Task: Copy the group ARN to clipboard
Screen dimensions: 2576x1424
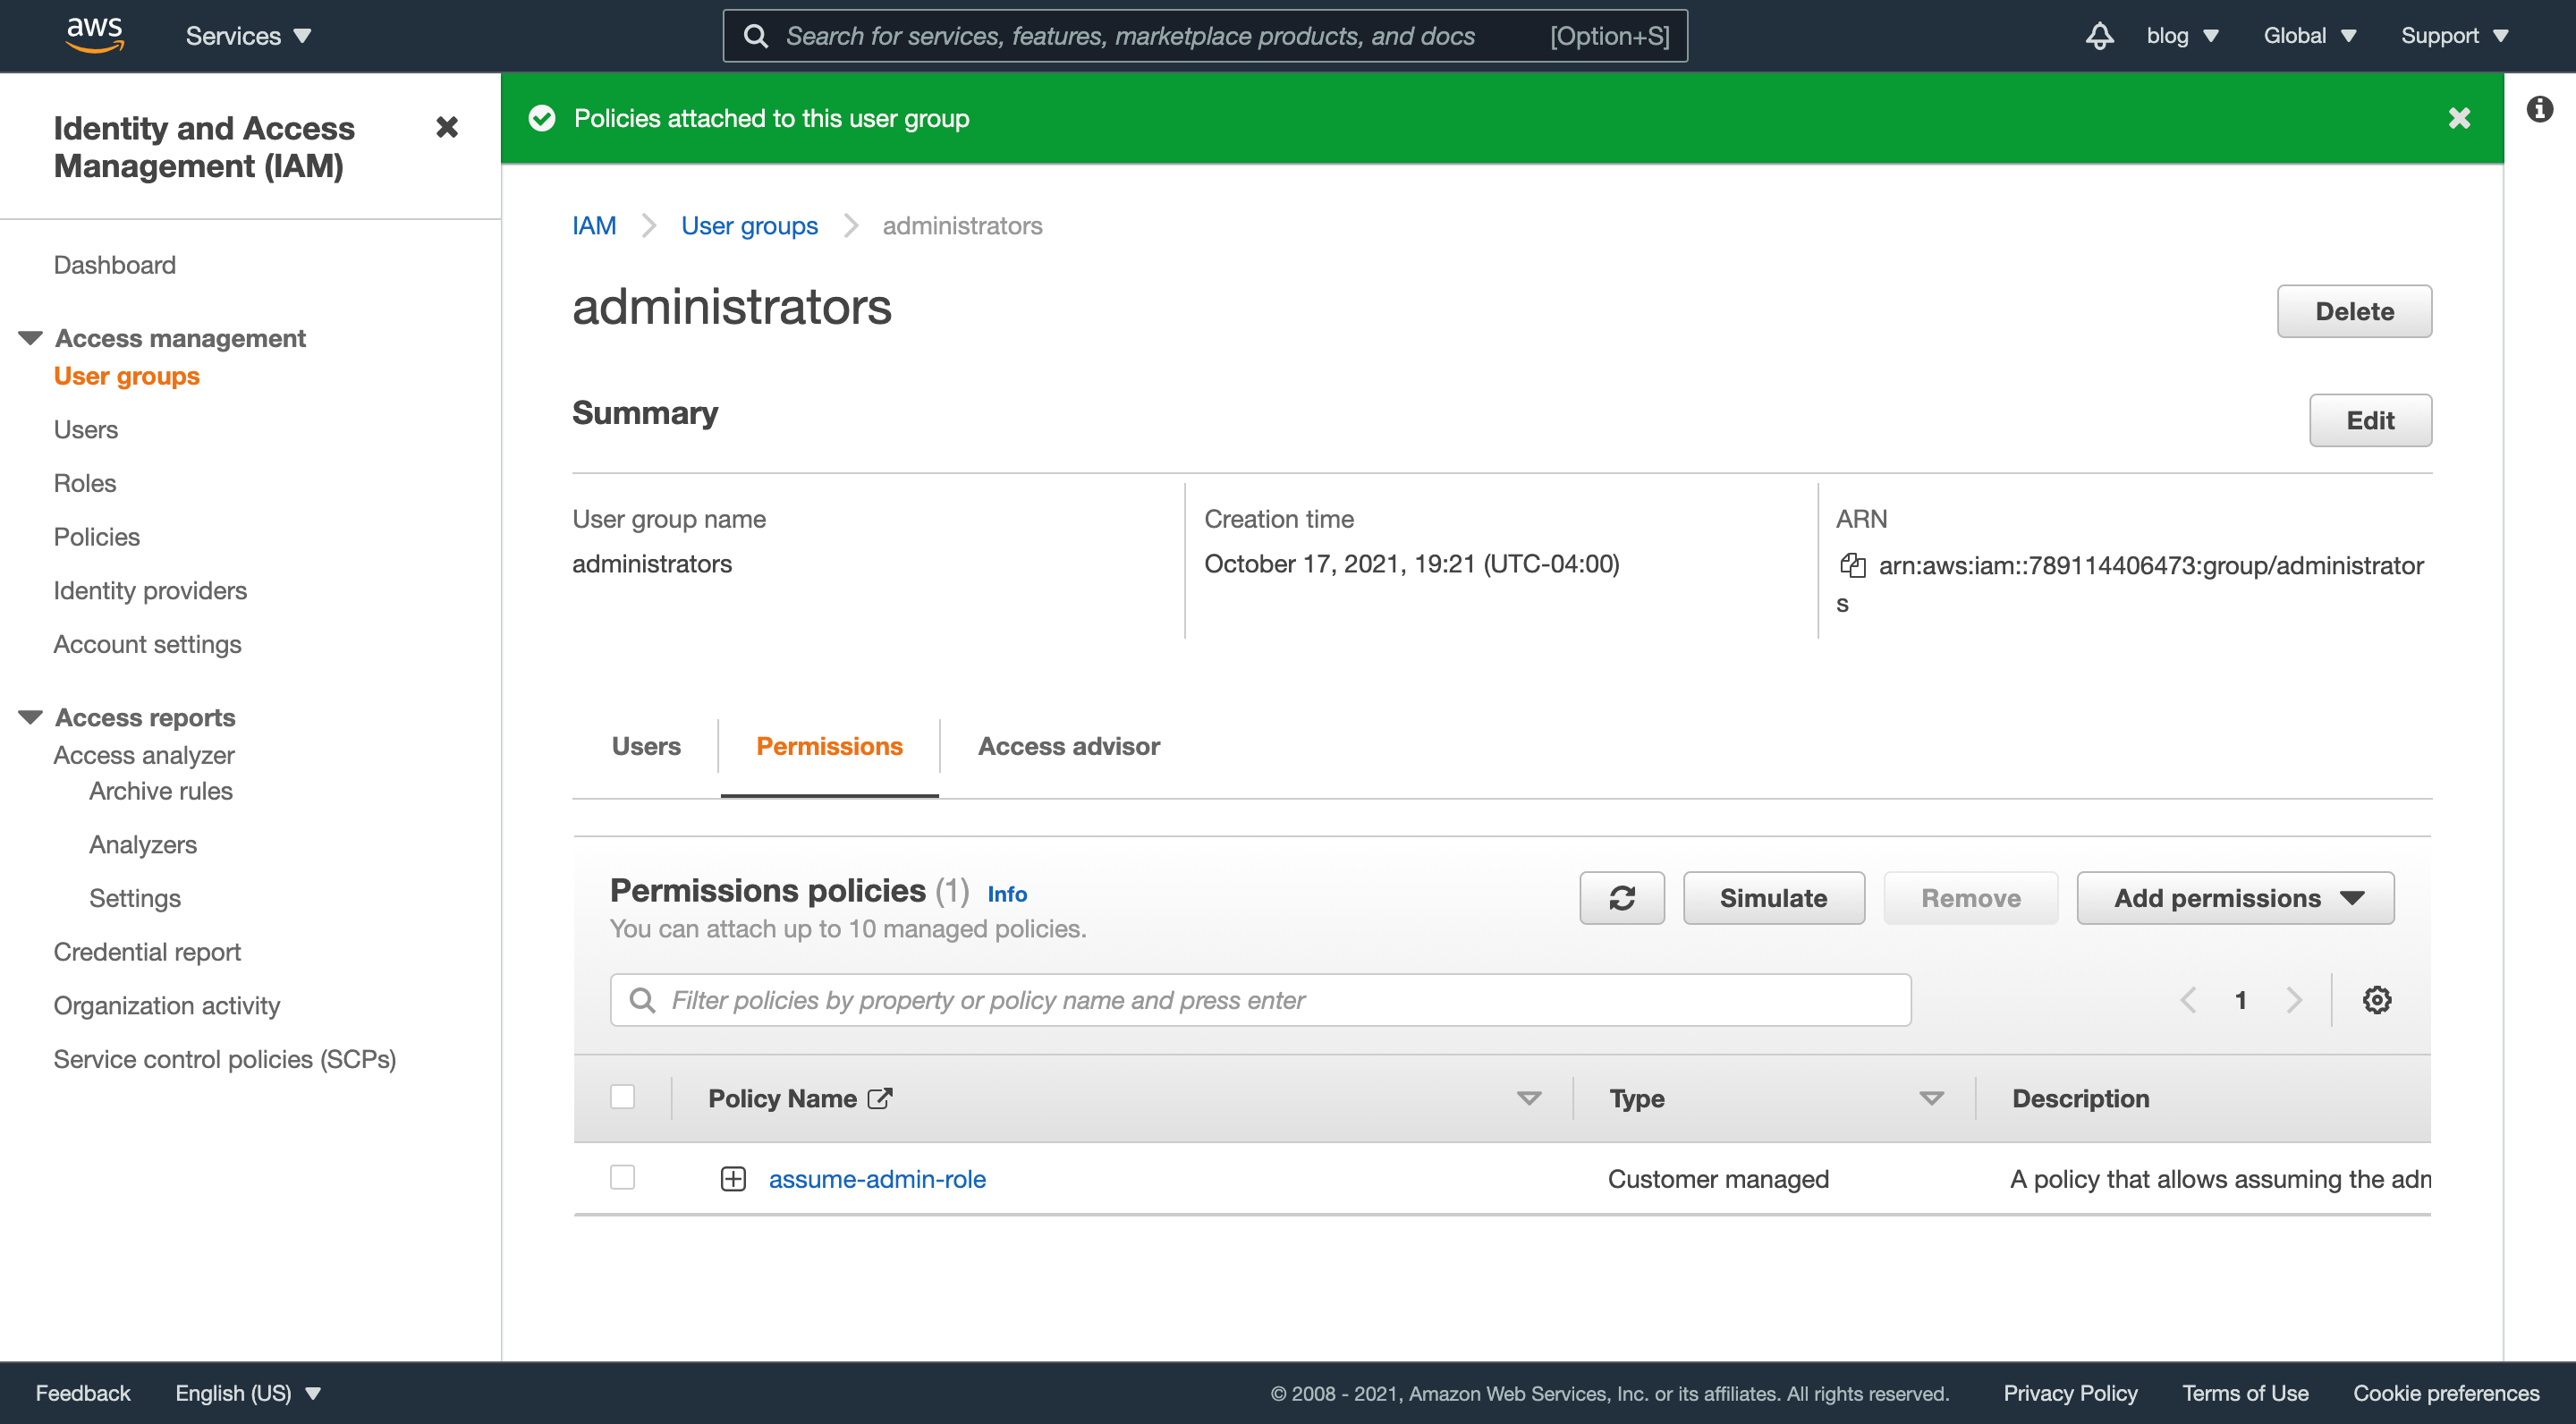Action: point(1852,566)
